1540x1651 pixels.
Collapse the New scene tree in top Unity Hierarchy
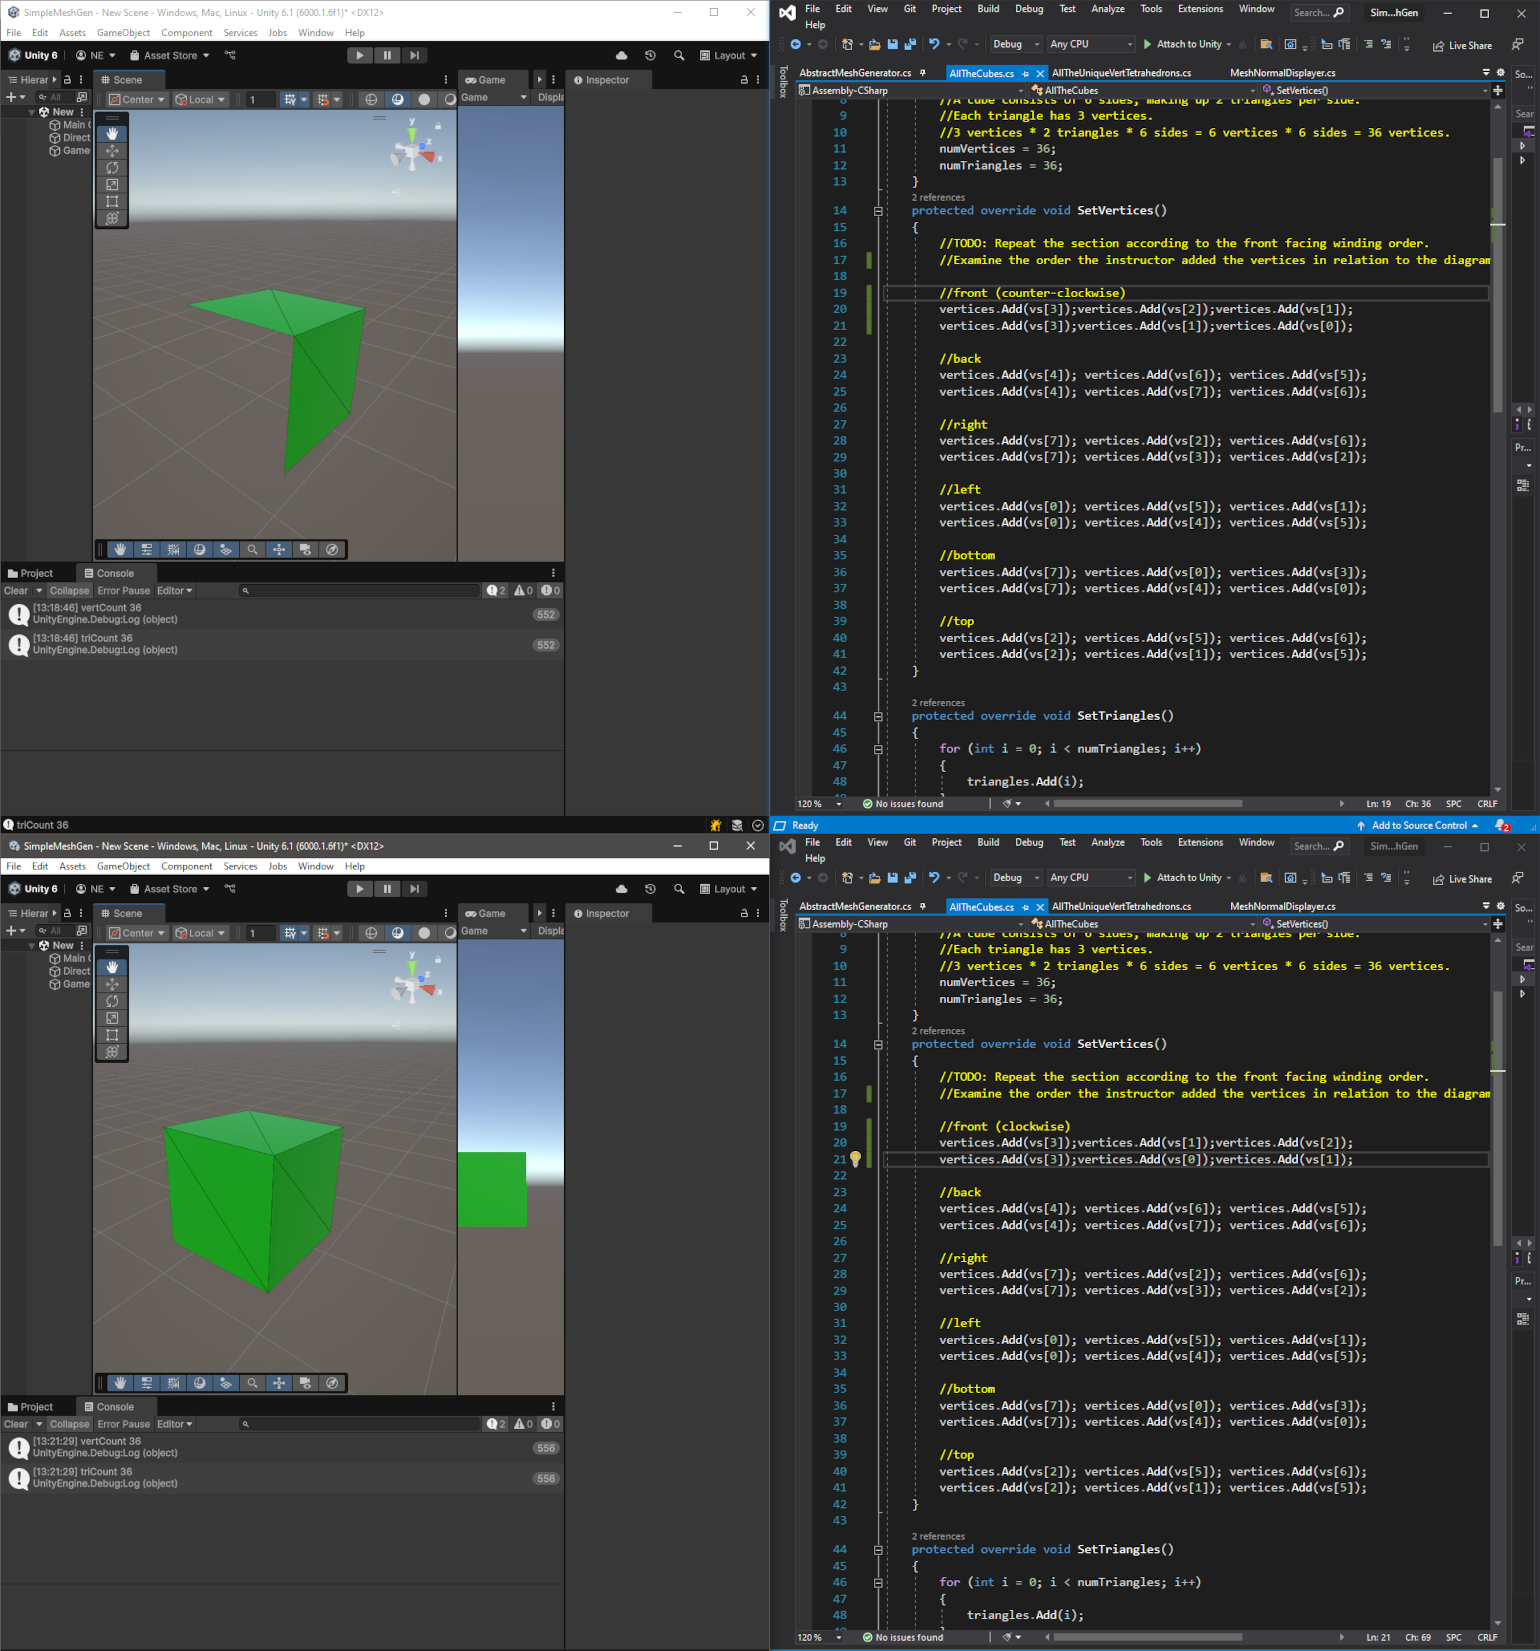point(32,112)
